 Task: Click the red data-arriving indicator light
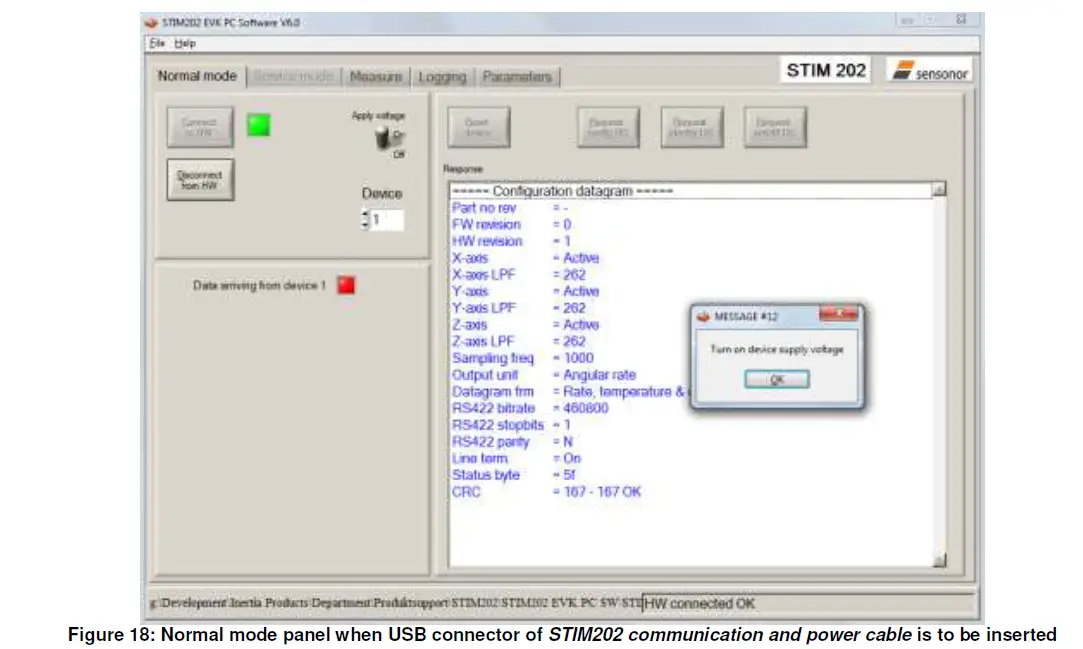tap(346, 284)
